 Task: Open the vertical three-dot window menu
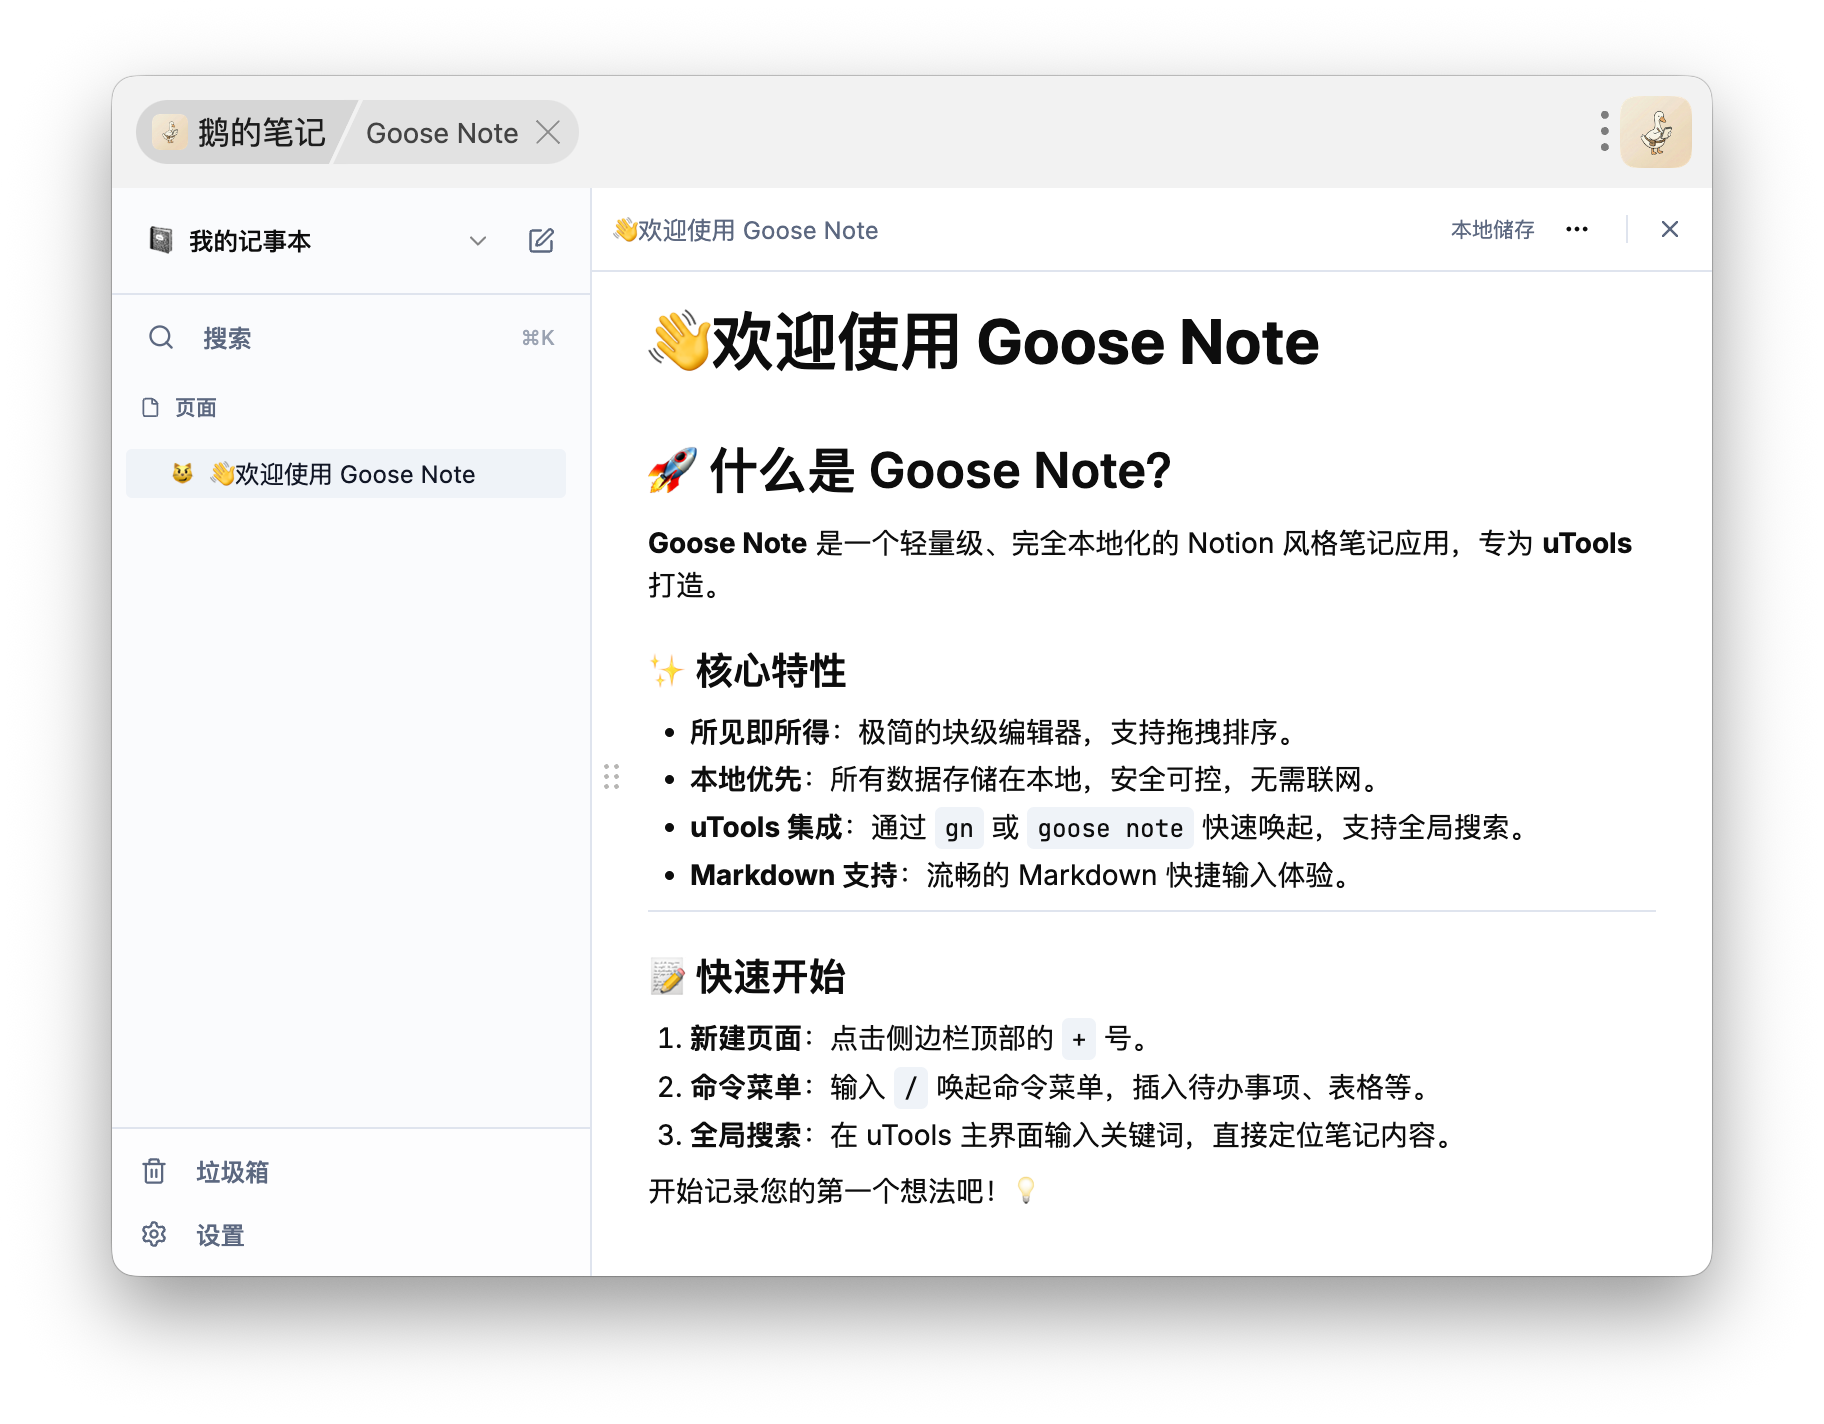point(1604,132)
